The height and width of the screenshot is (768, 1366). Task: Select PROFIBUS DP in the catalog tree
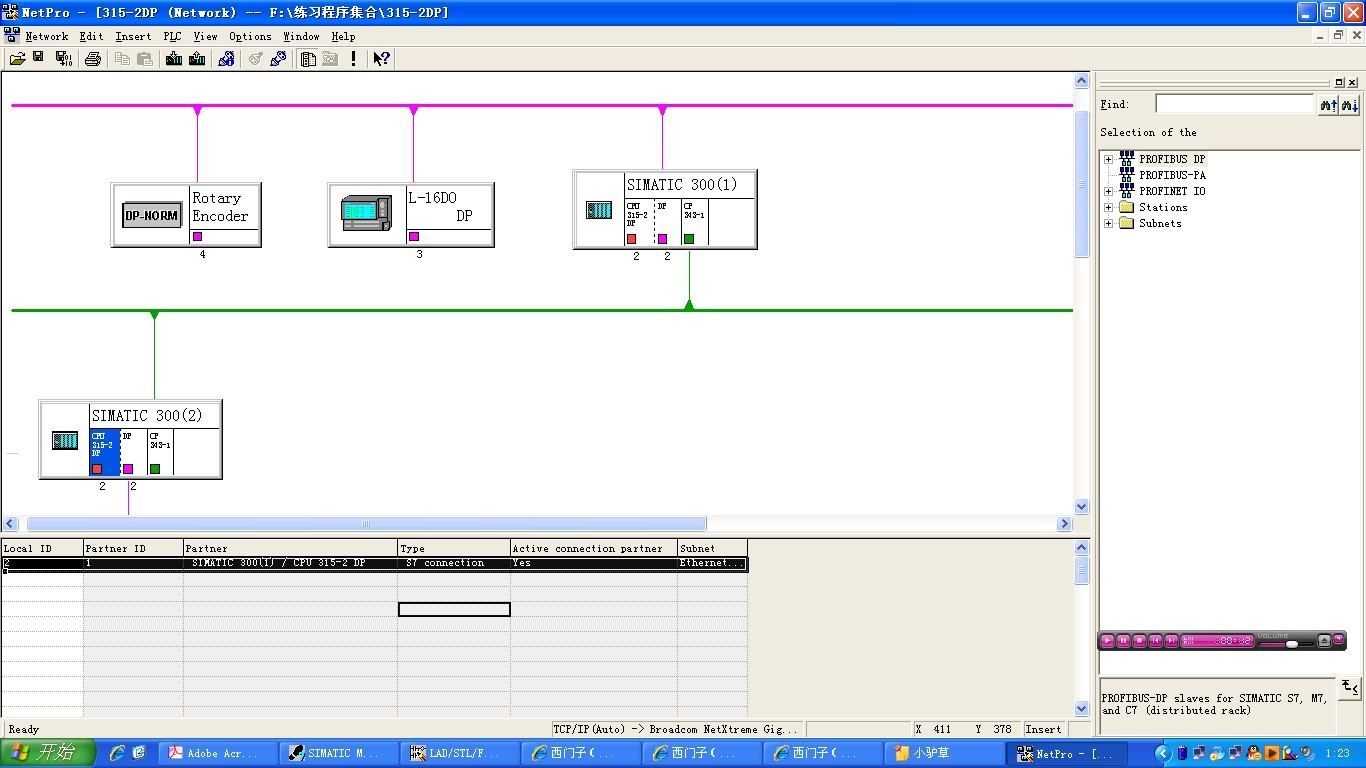[1172, 159]
